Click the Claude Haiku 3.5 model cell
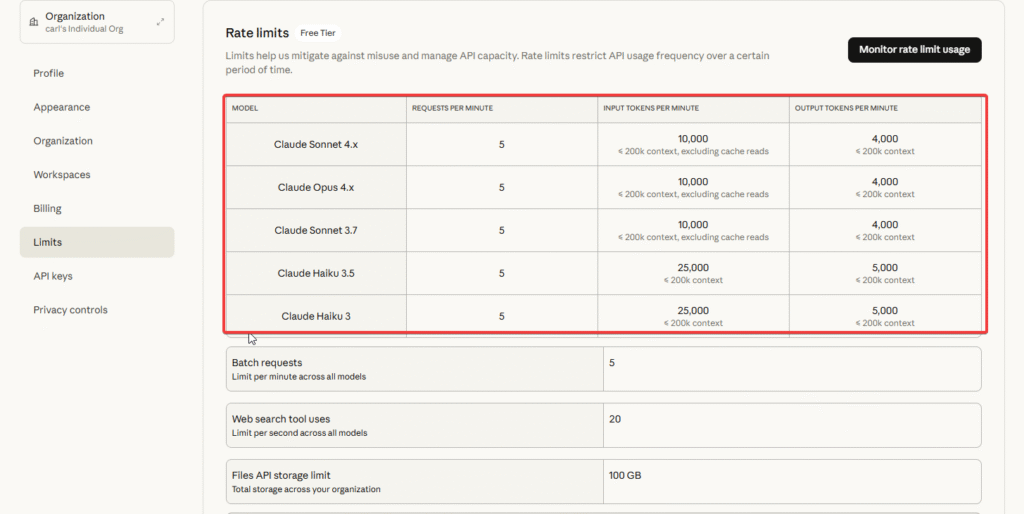The width and height of the screenshot is (1024, 514). click(316, 273)
